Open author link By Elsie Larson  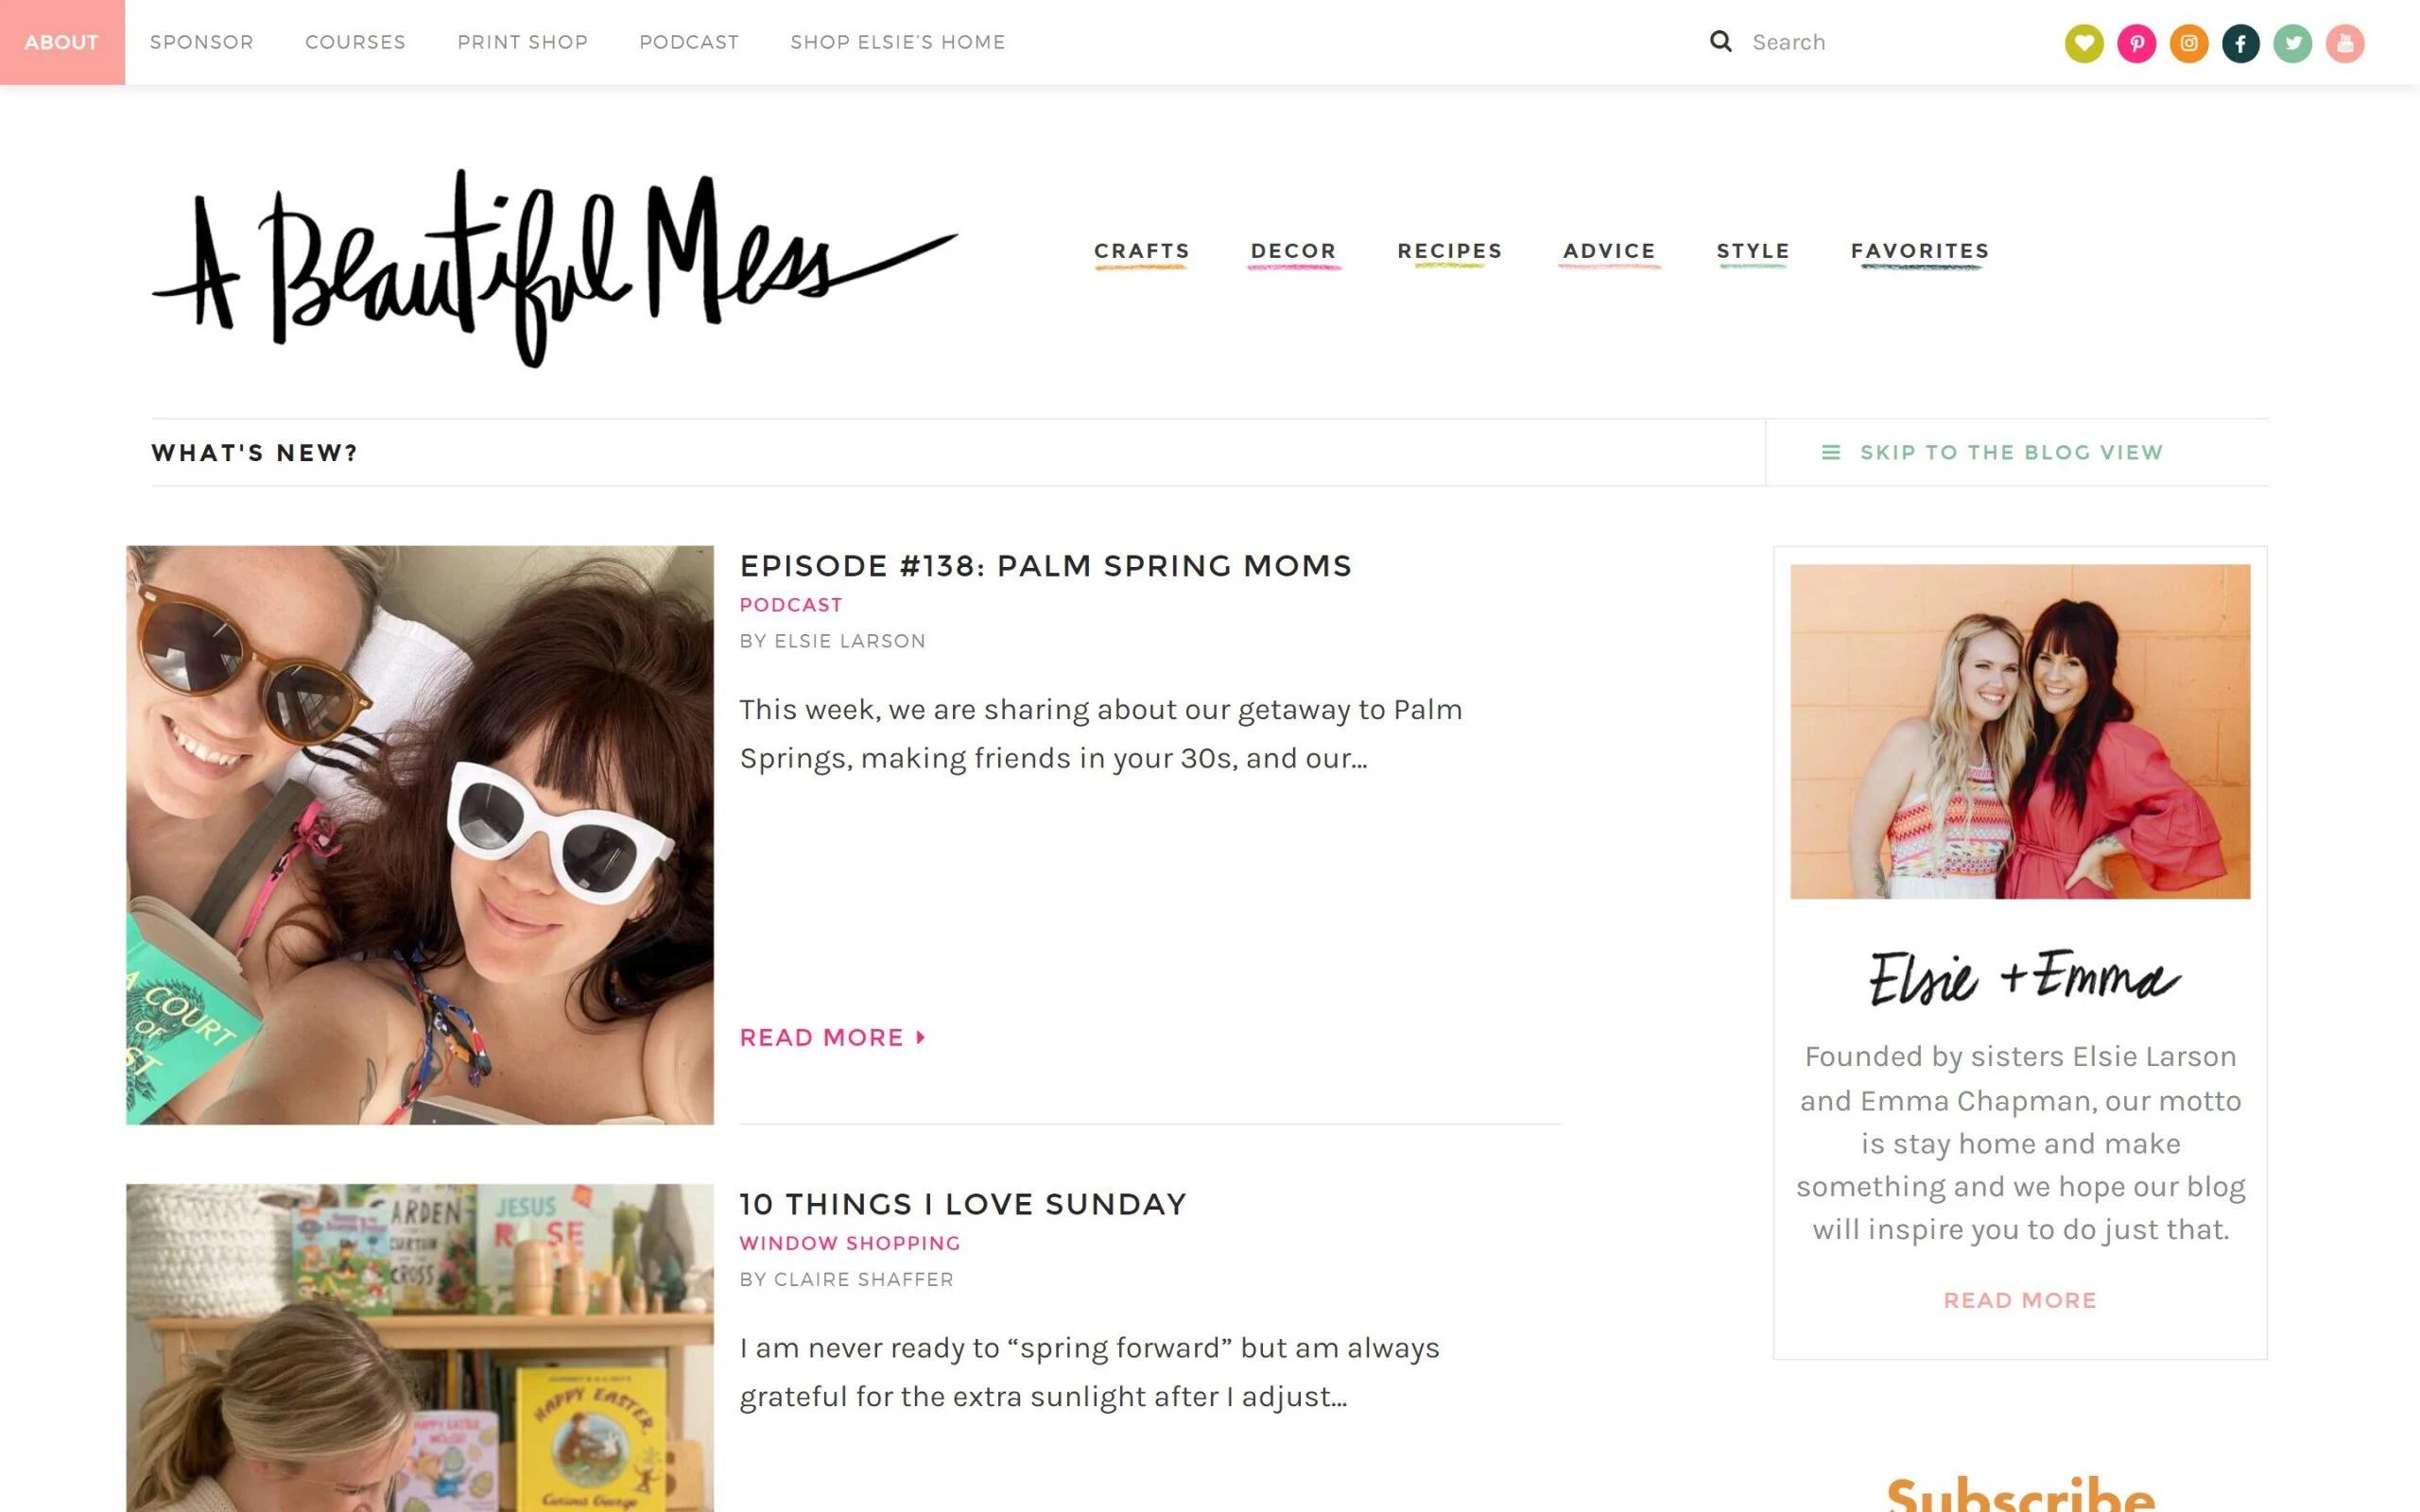click(x=832, y=641)
